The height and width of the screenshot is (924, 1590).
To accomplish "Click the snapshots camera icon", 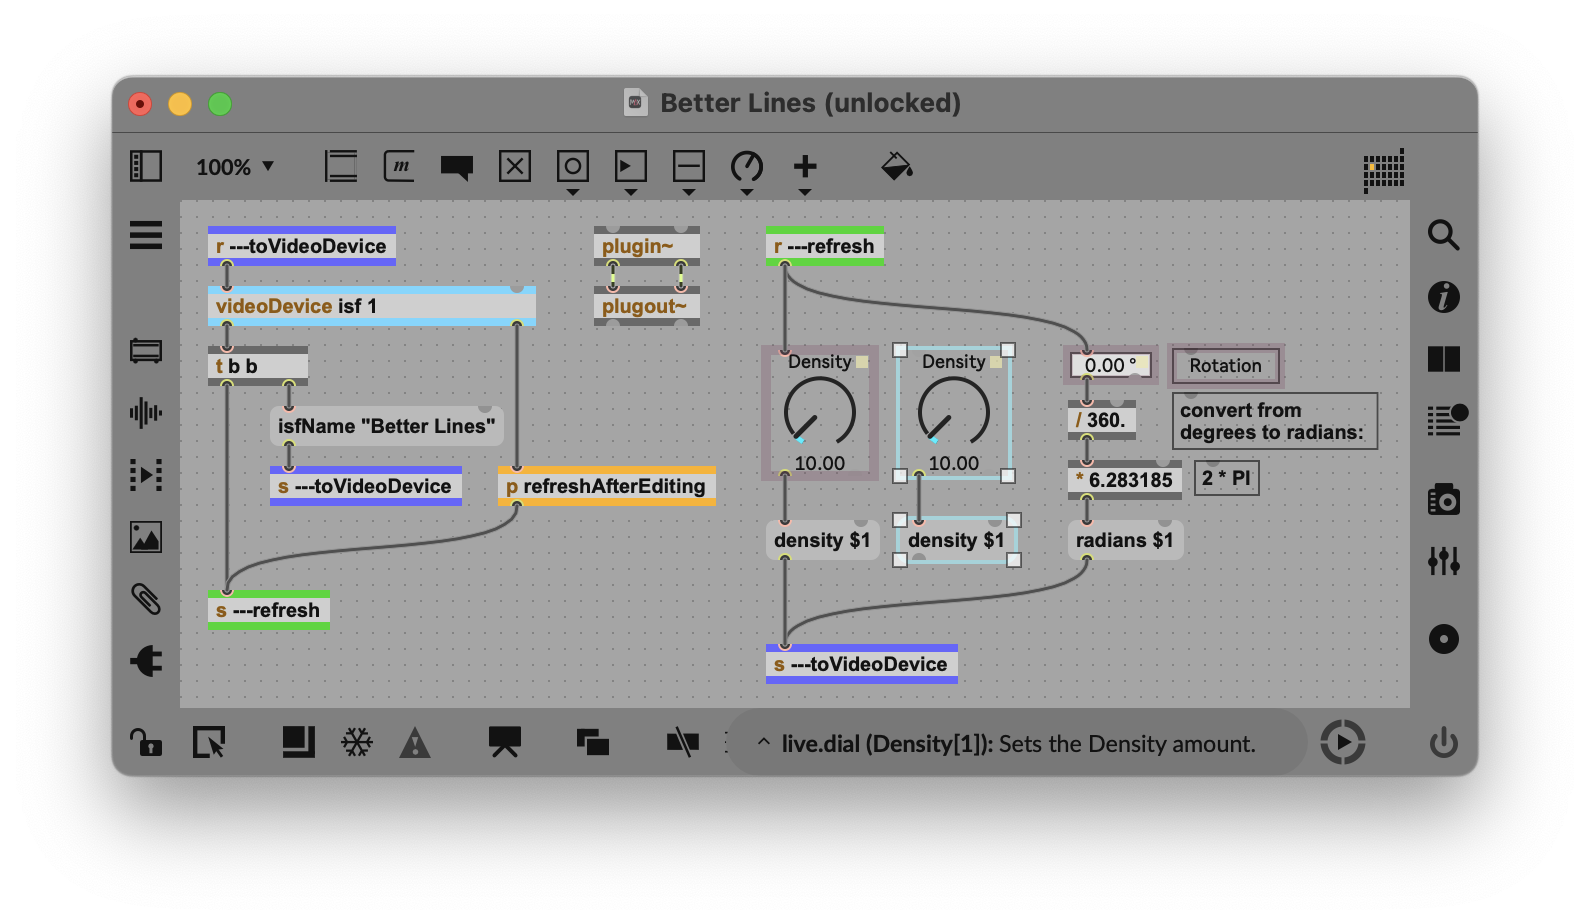I will pos(1443,499).
